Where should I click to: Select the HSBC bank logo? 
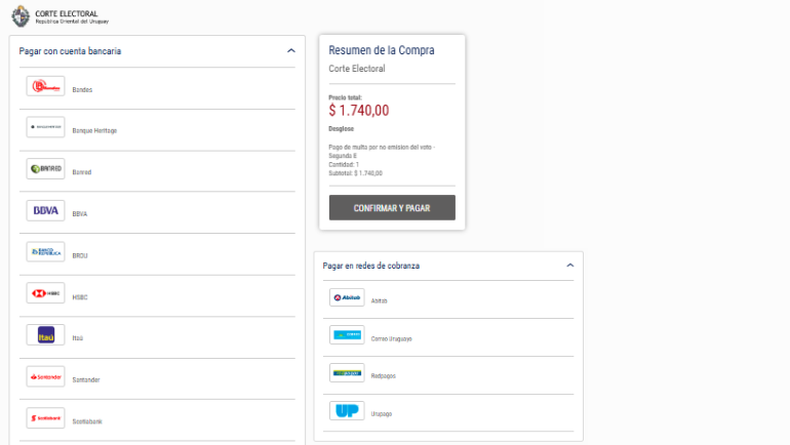click(45, 293)
